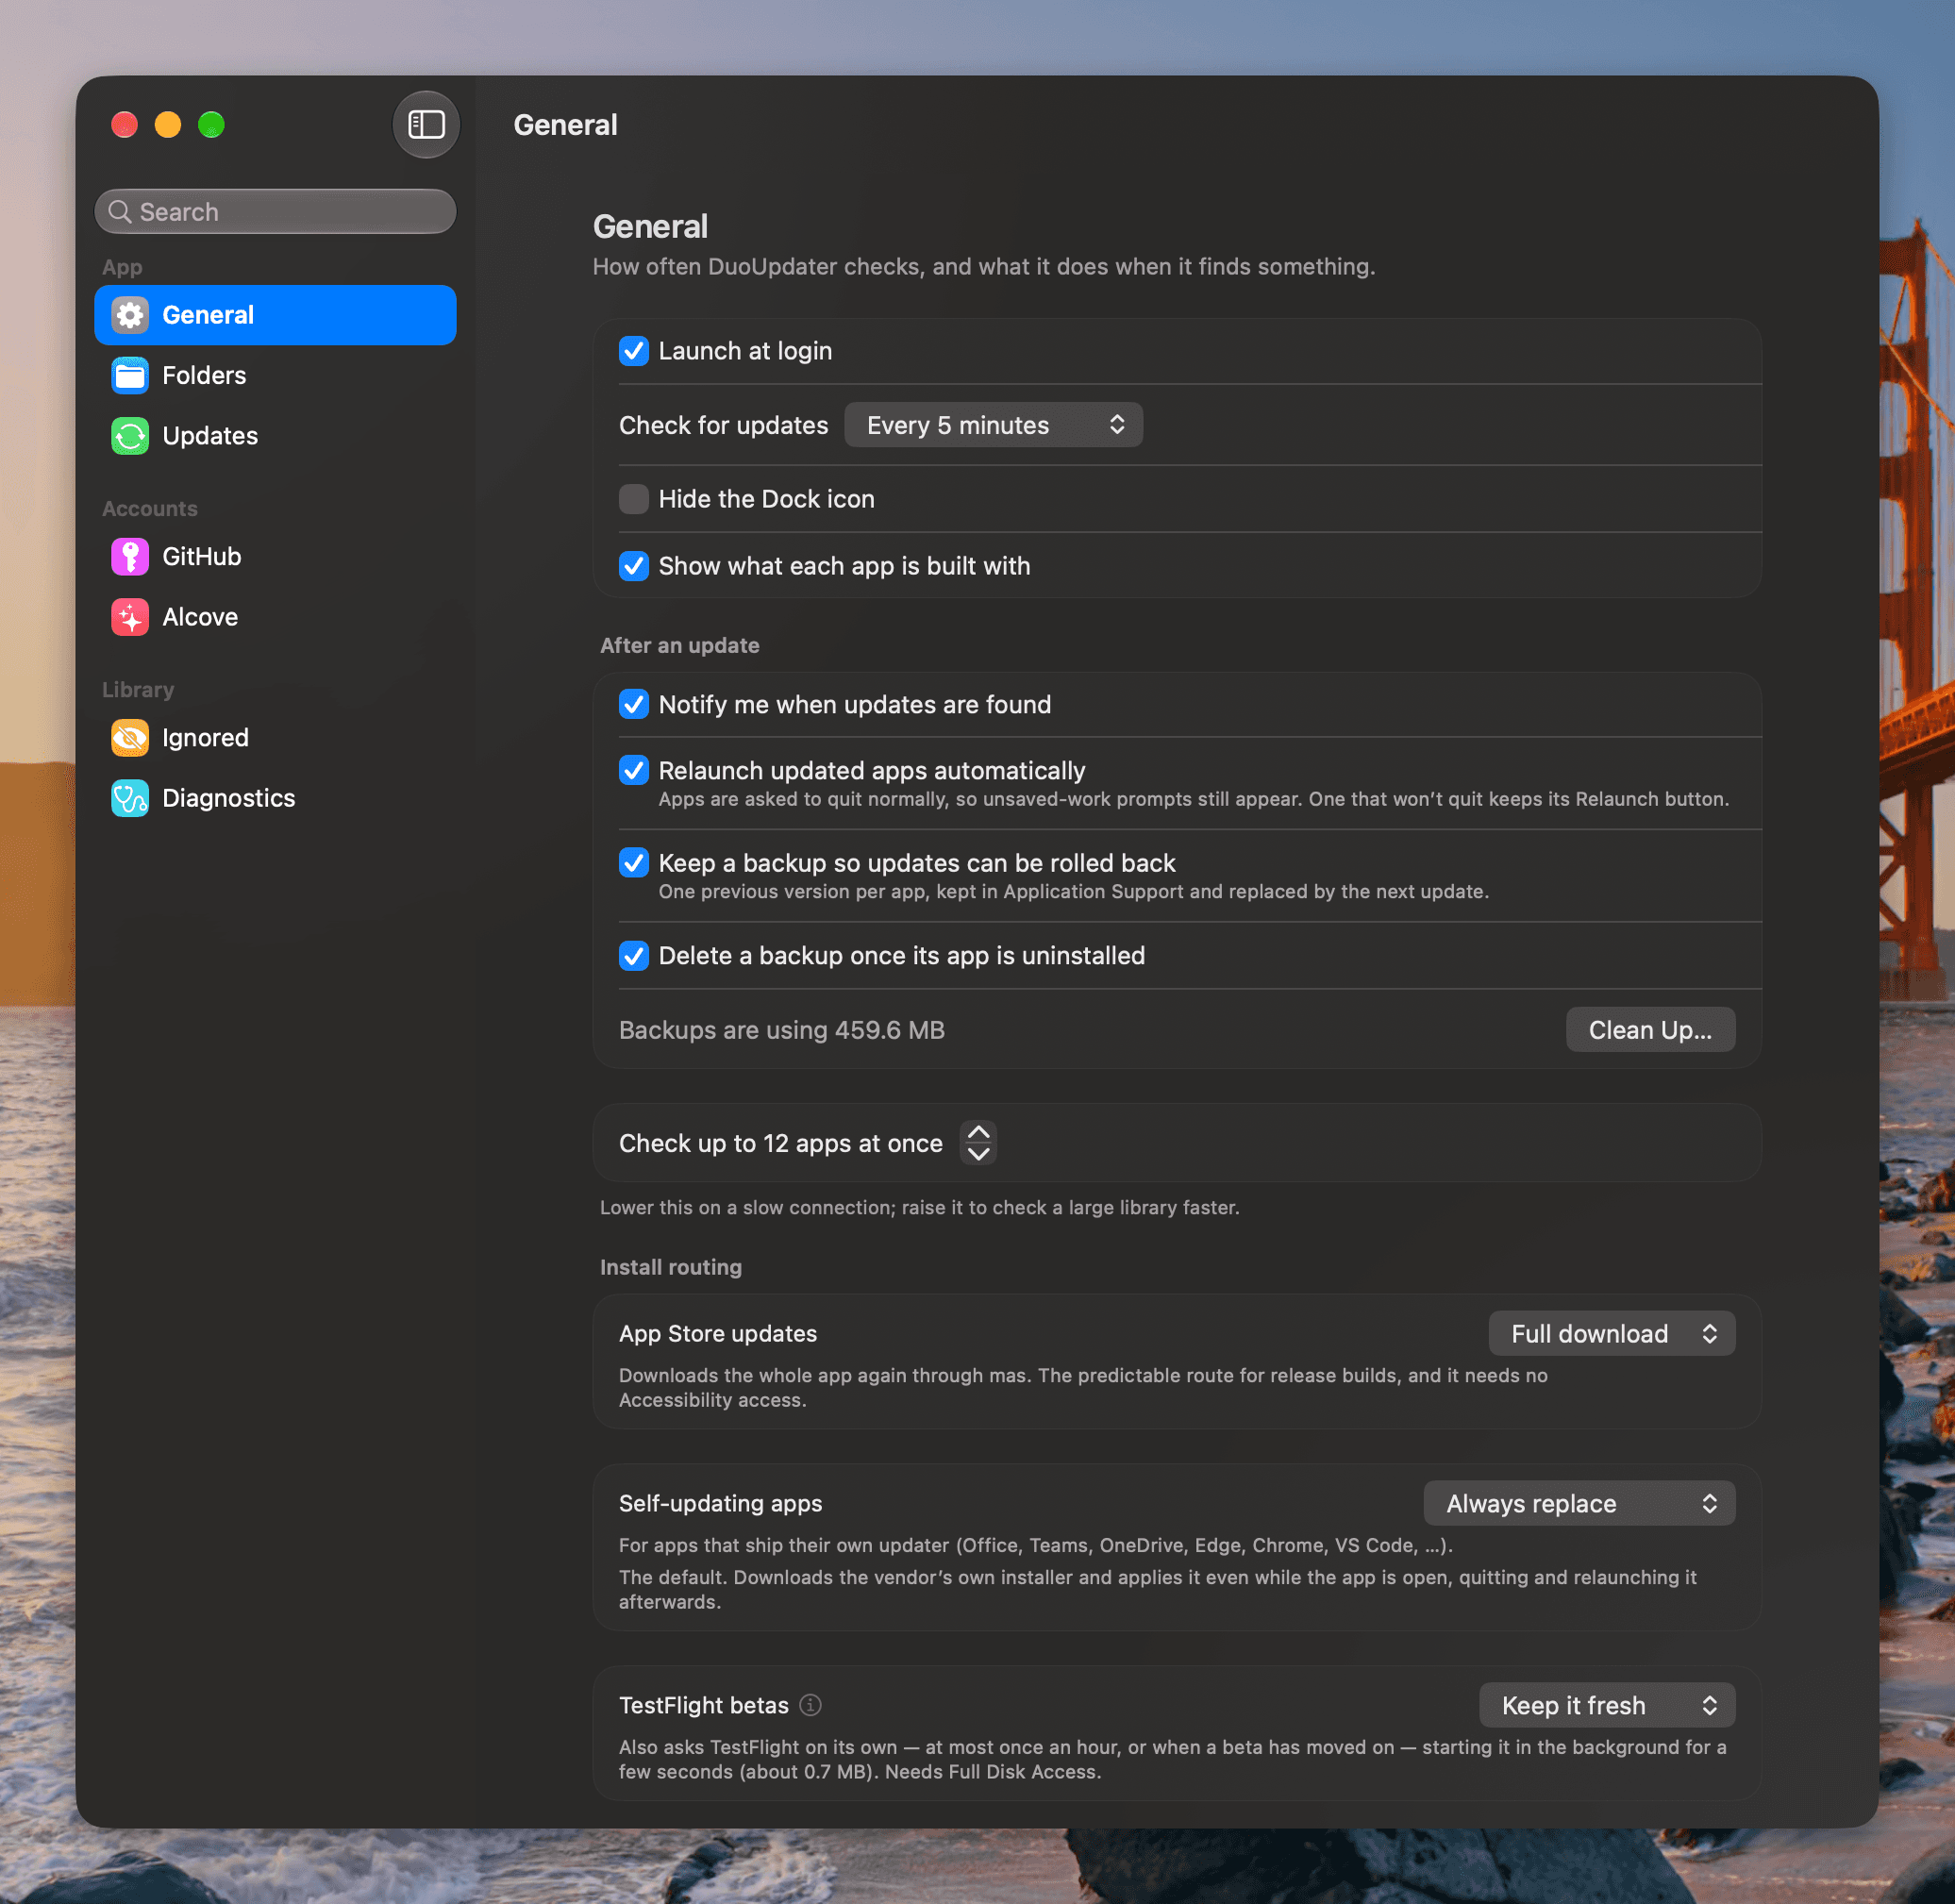Increase the apps checked at once with stepper
The width and height of the screenshot is (1955, 1904).
click(978, 1132)
